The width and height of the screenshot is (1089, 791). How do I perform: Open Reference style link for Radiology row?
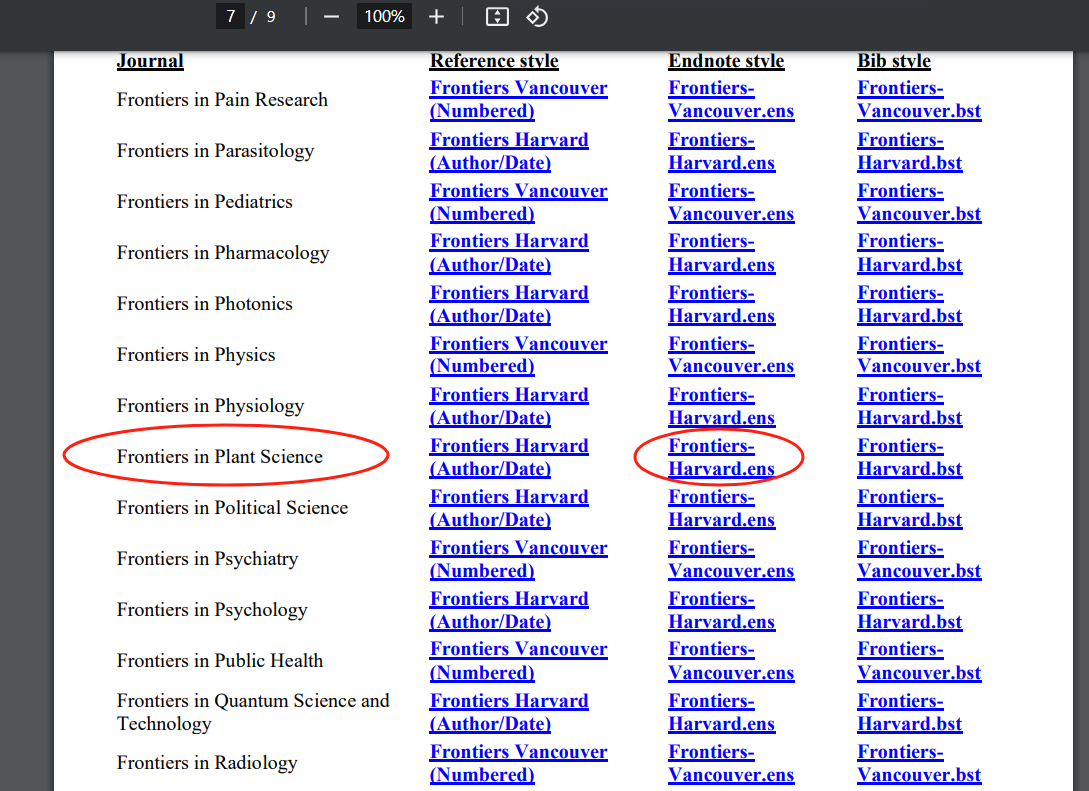click(519, 763)
